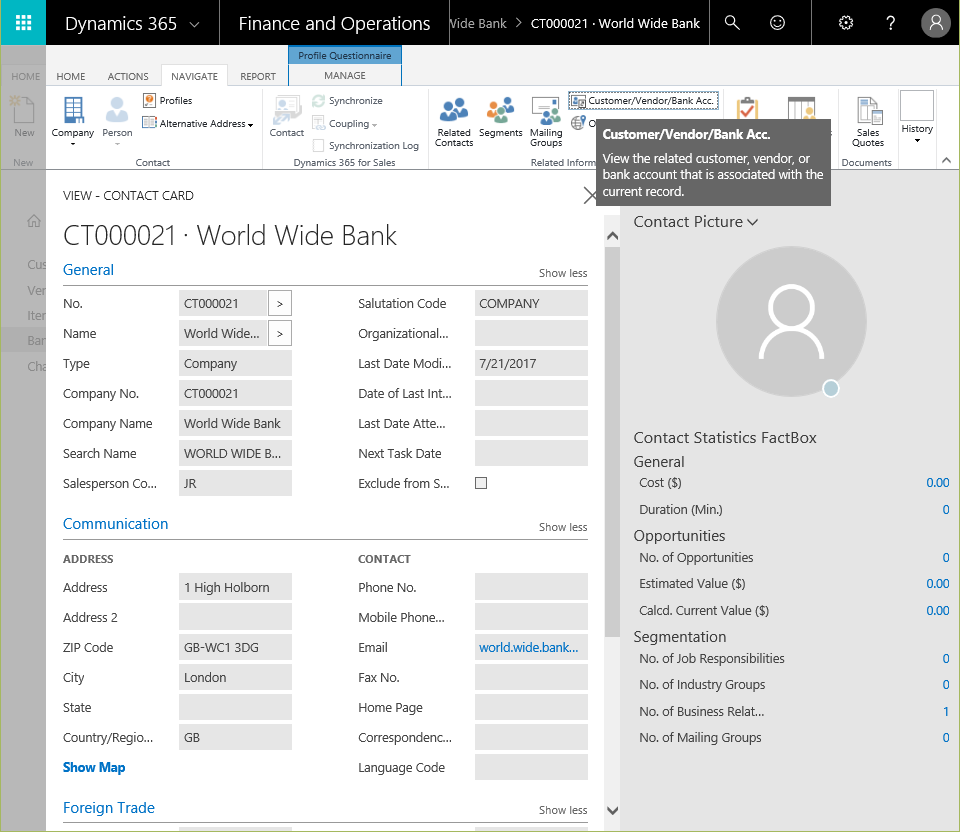Open the Company ribbon button
The image size is (960, 832).
click(x=73, y=121)
